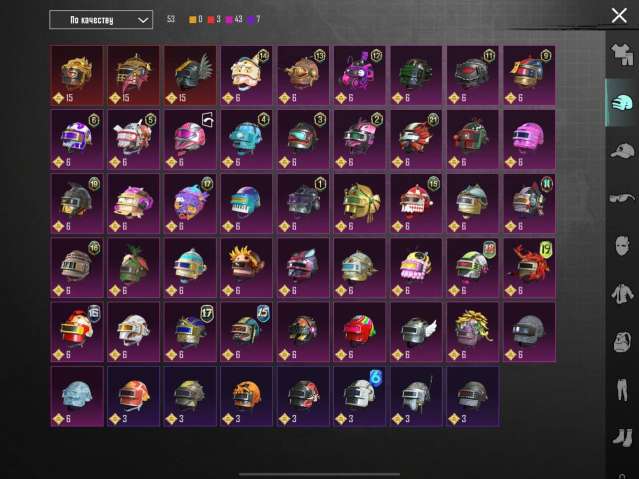Open the face mask category icon
Viewport: 639px width, 479px height.
[622, 246]
